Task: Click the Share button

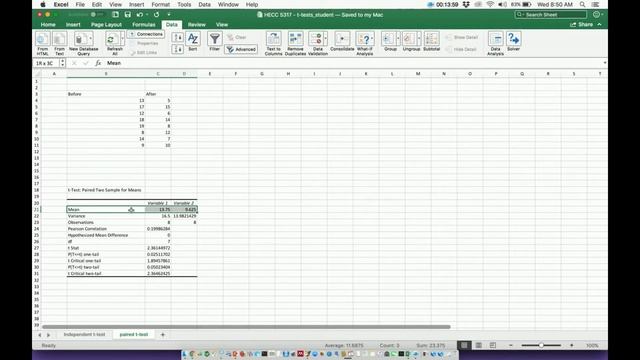Action: pos(582,24)
